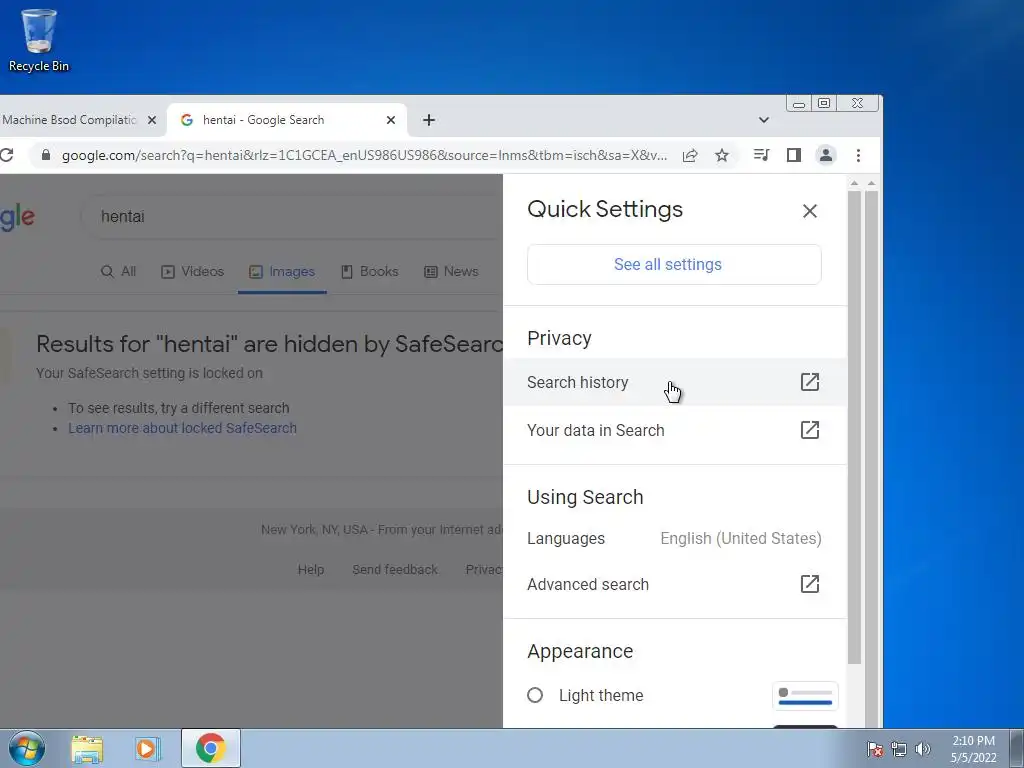The image size is (1024, 768).
Task: Reload the page with the refresh icon
Action: (7, 155)
